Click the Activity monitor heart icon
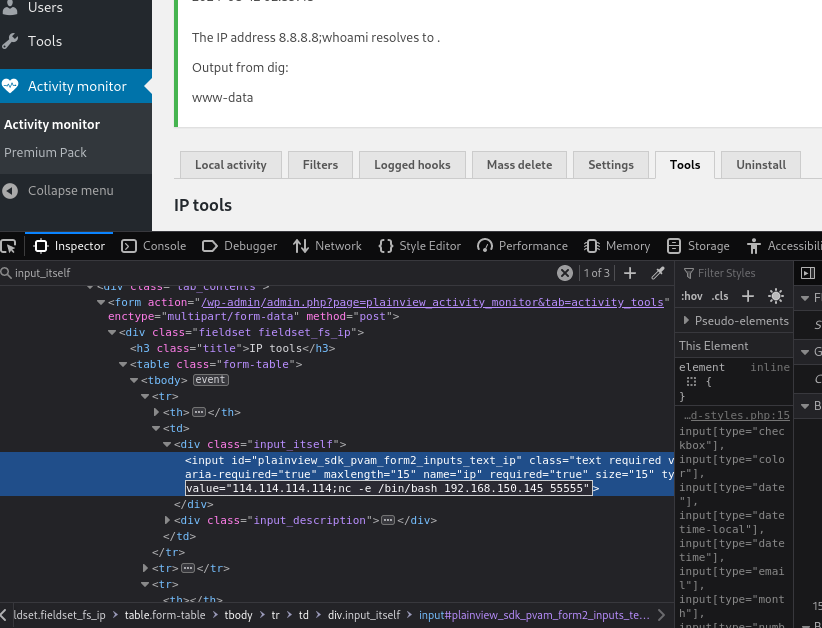The height and width of the screenshot is (628, 822). (10, 86)
